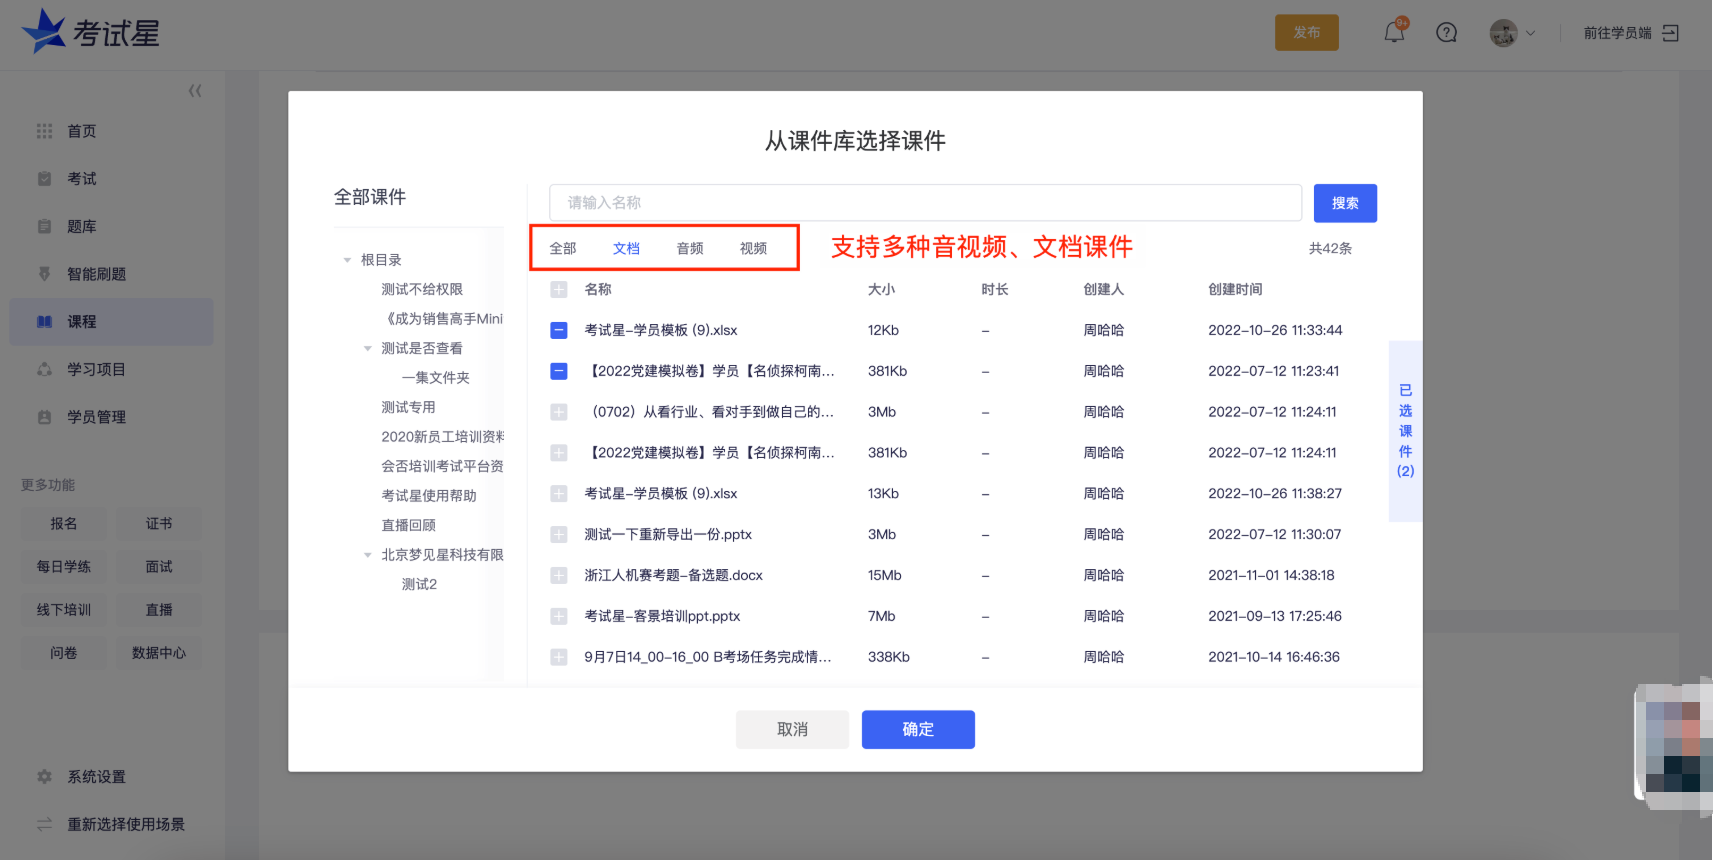1714x860 pixels.
Task: Click the 确定 confirm button
Action: [918, 730]
